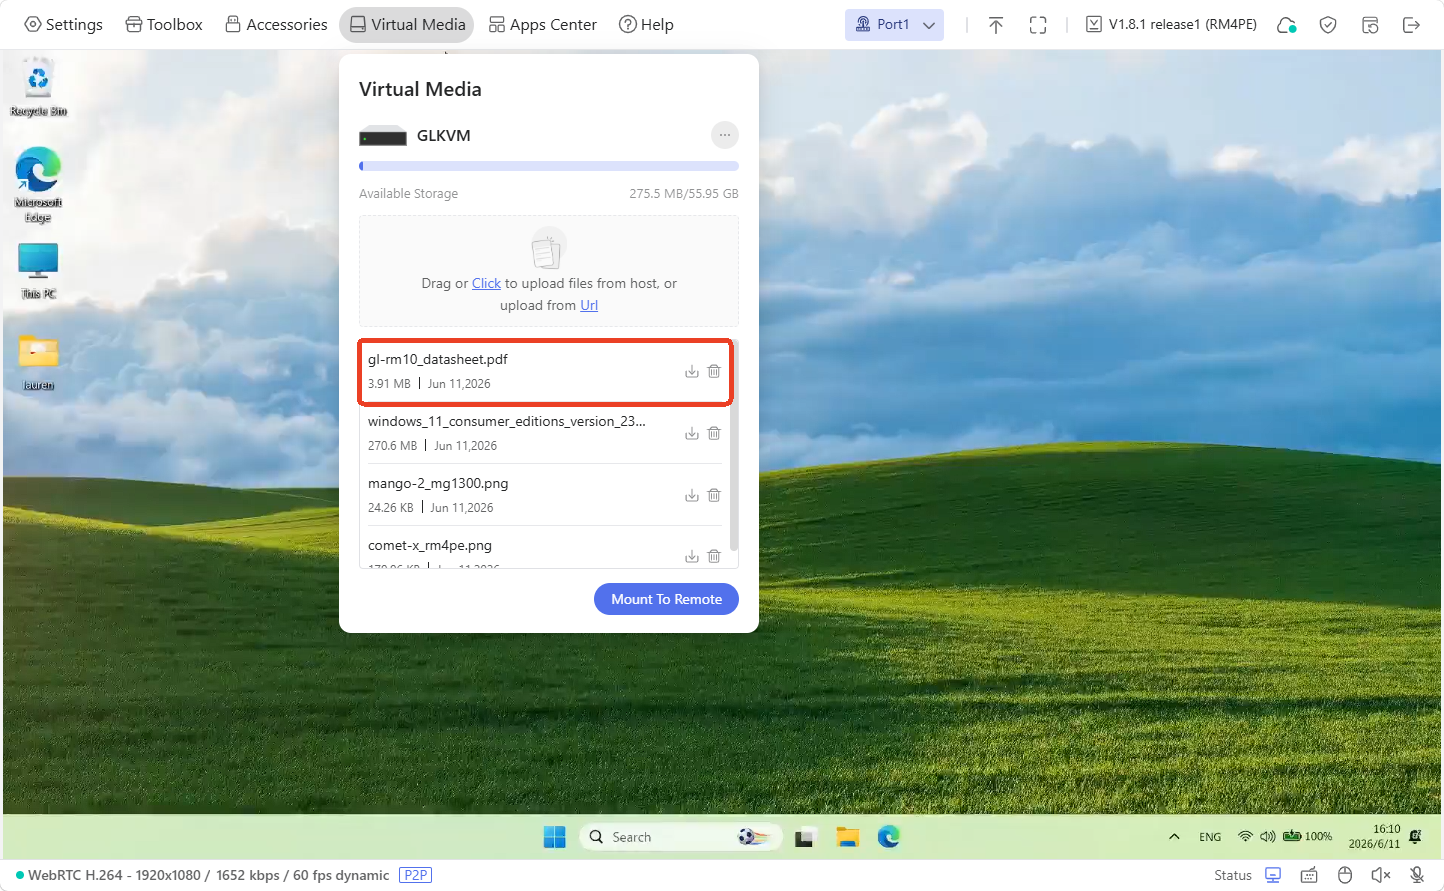
Task: Click the taskbar Search box
Action: 679,837
